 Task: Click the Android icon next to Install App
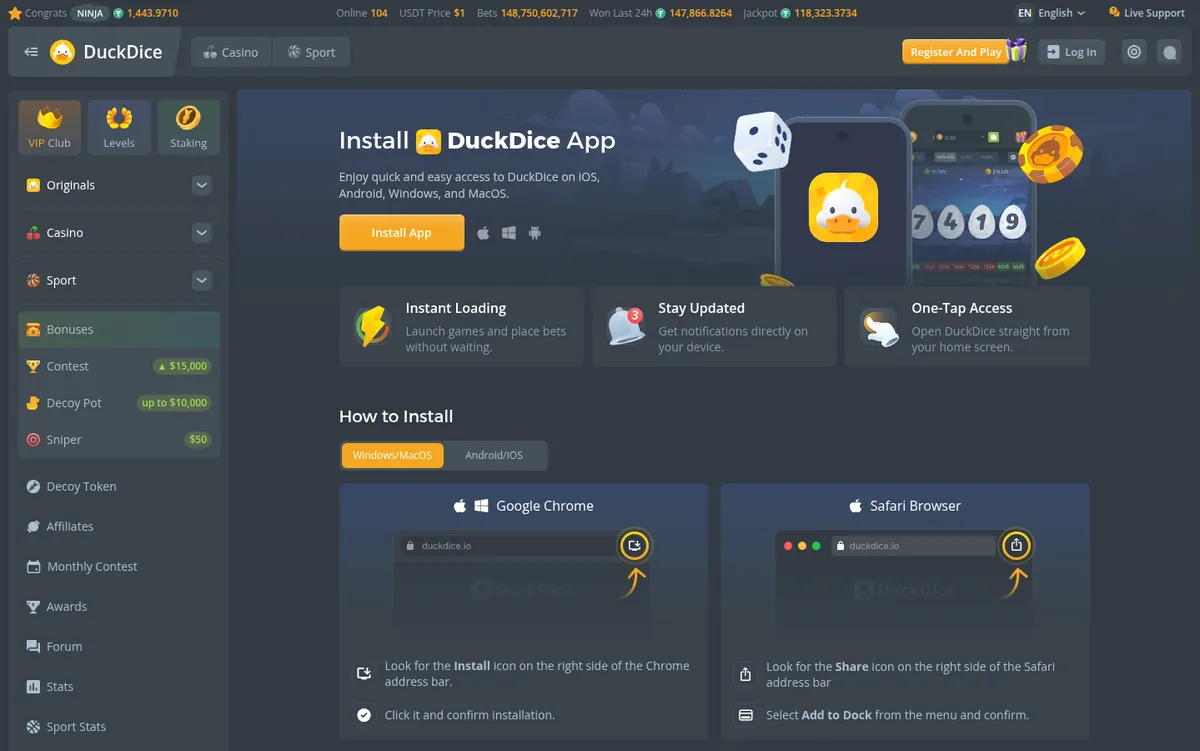pyautogui.click(x=534, y=232)
